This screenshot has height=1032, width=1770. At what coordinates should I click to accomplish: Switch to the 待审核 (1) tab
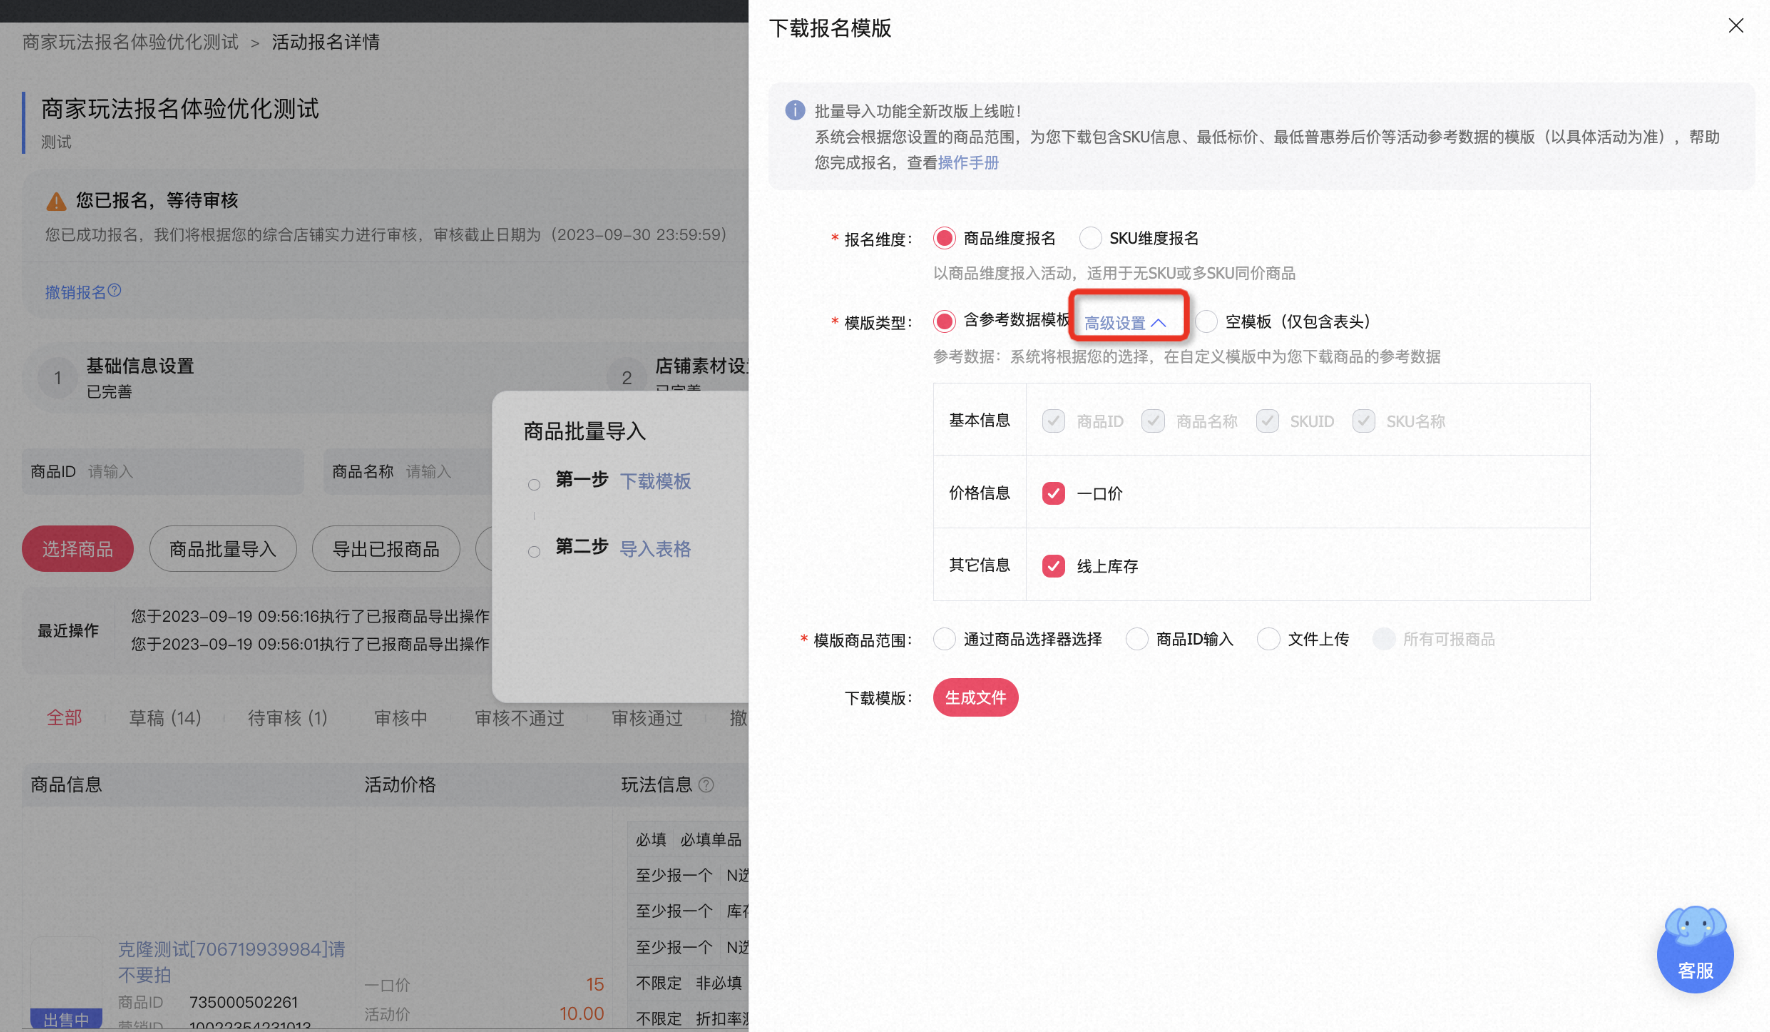(x=288, y=718)
